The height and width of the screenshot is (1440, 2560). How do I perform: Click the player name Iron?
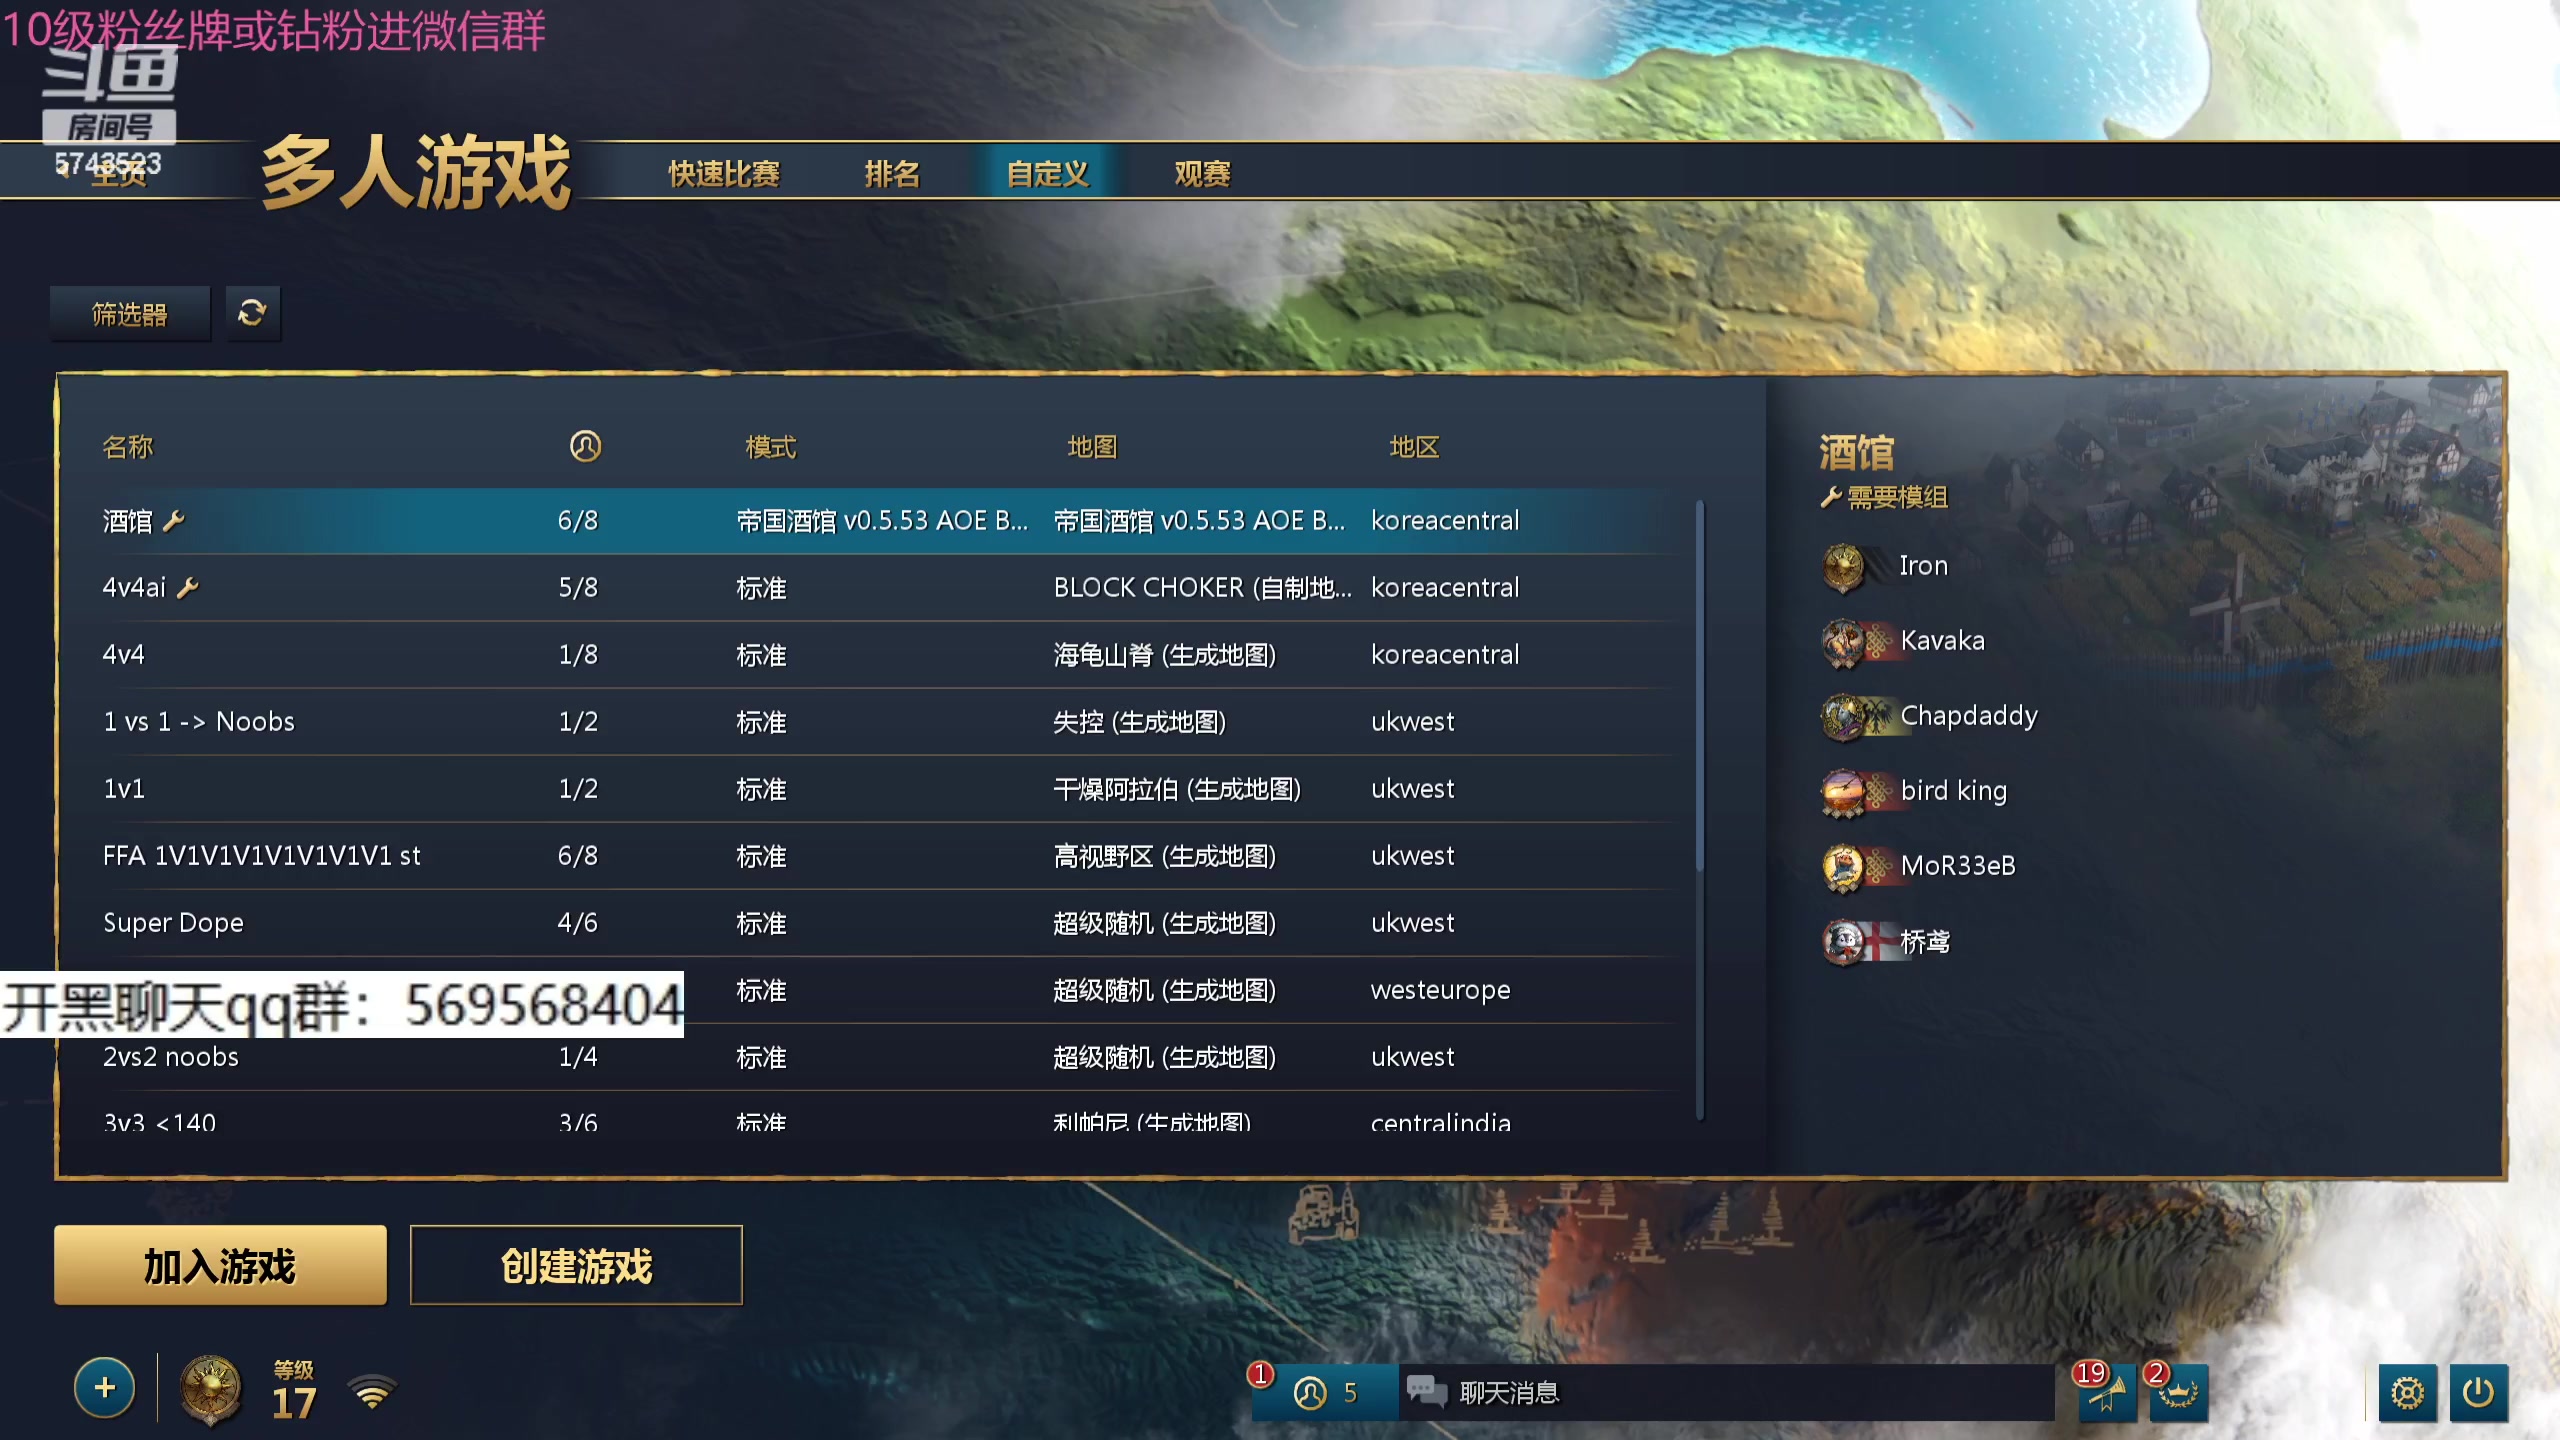(x=1923, y=566)
